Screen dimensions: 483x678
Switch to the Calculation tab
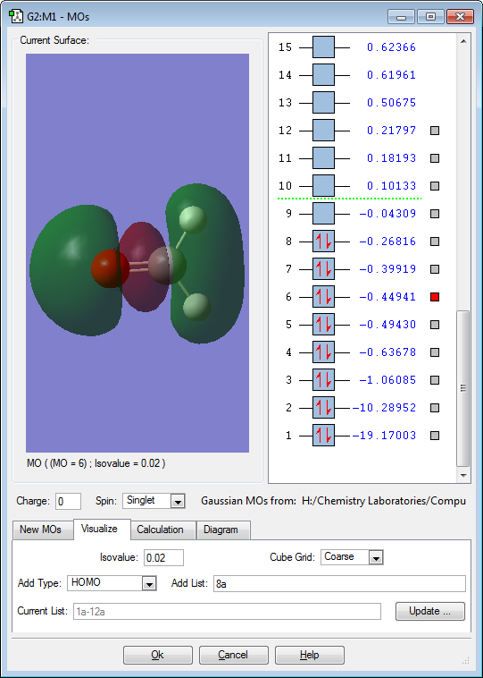160,530
